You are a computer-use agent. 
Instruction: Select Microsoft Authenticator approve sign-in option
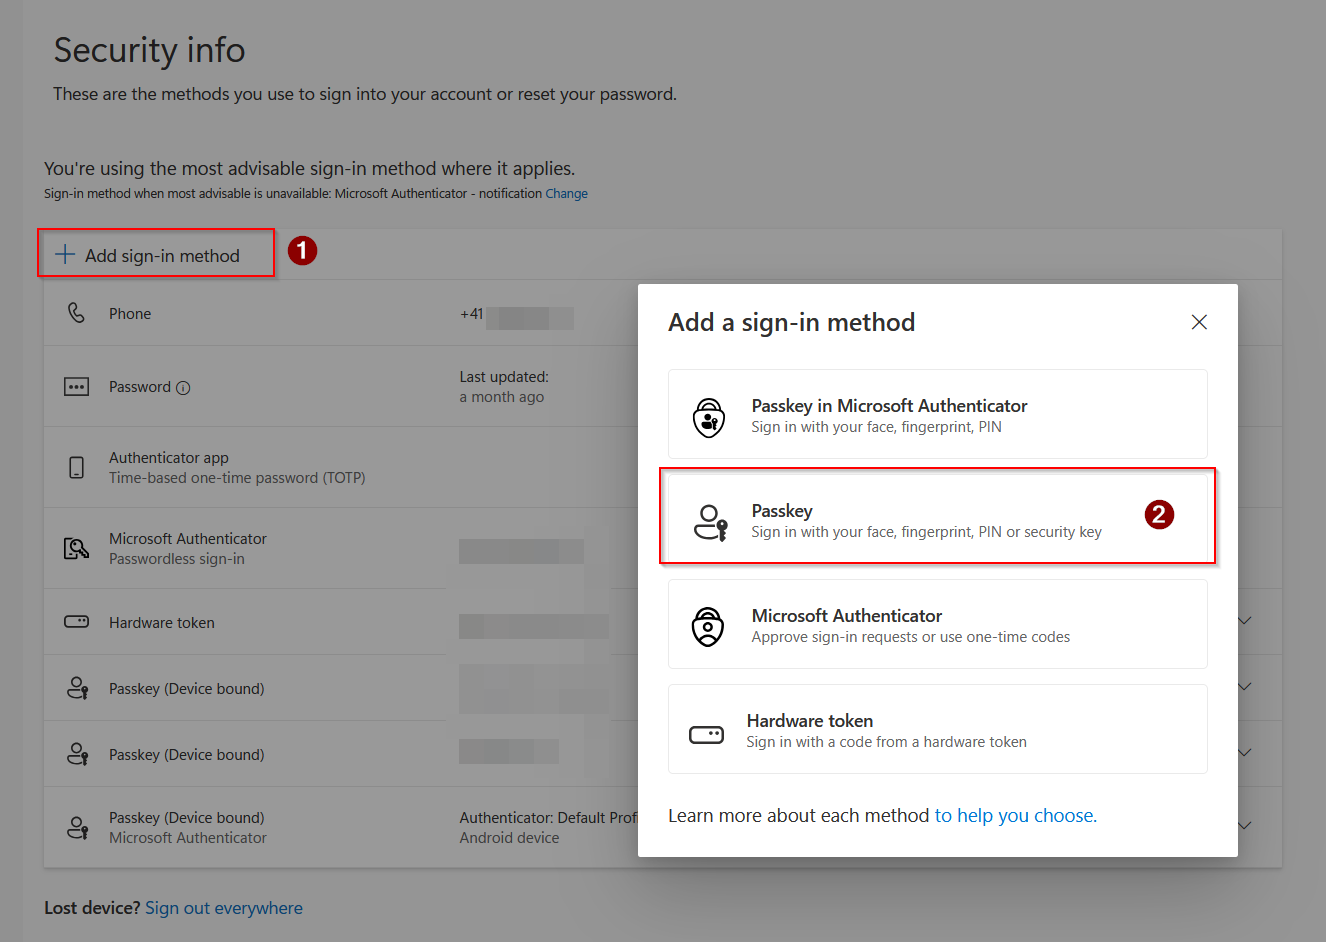tap(938, 624)
